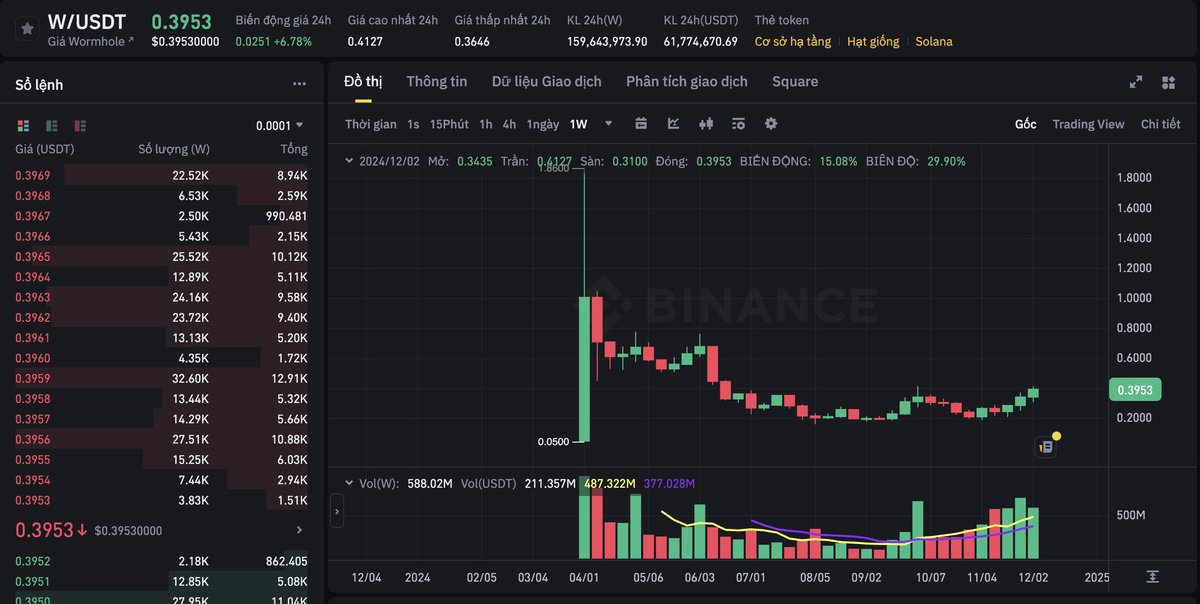Open chart settings gear
The width and height of the screenshot is (1200, 604).
771,124
